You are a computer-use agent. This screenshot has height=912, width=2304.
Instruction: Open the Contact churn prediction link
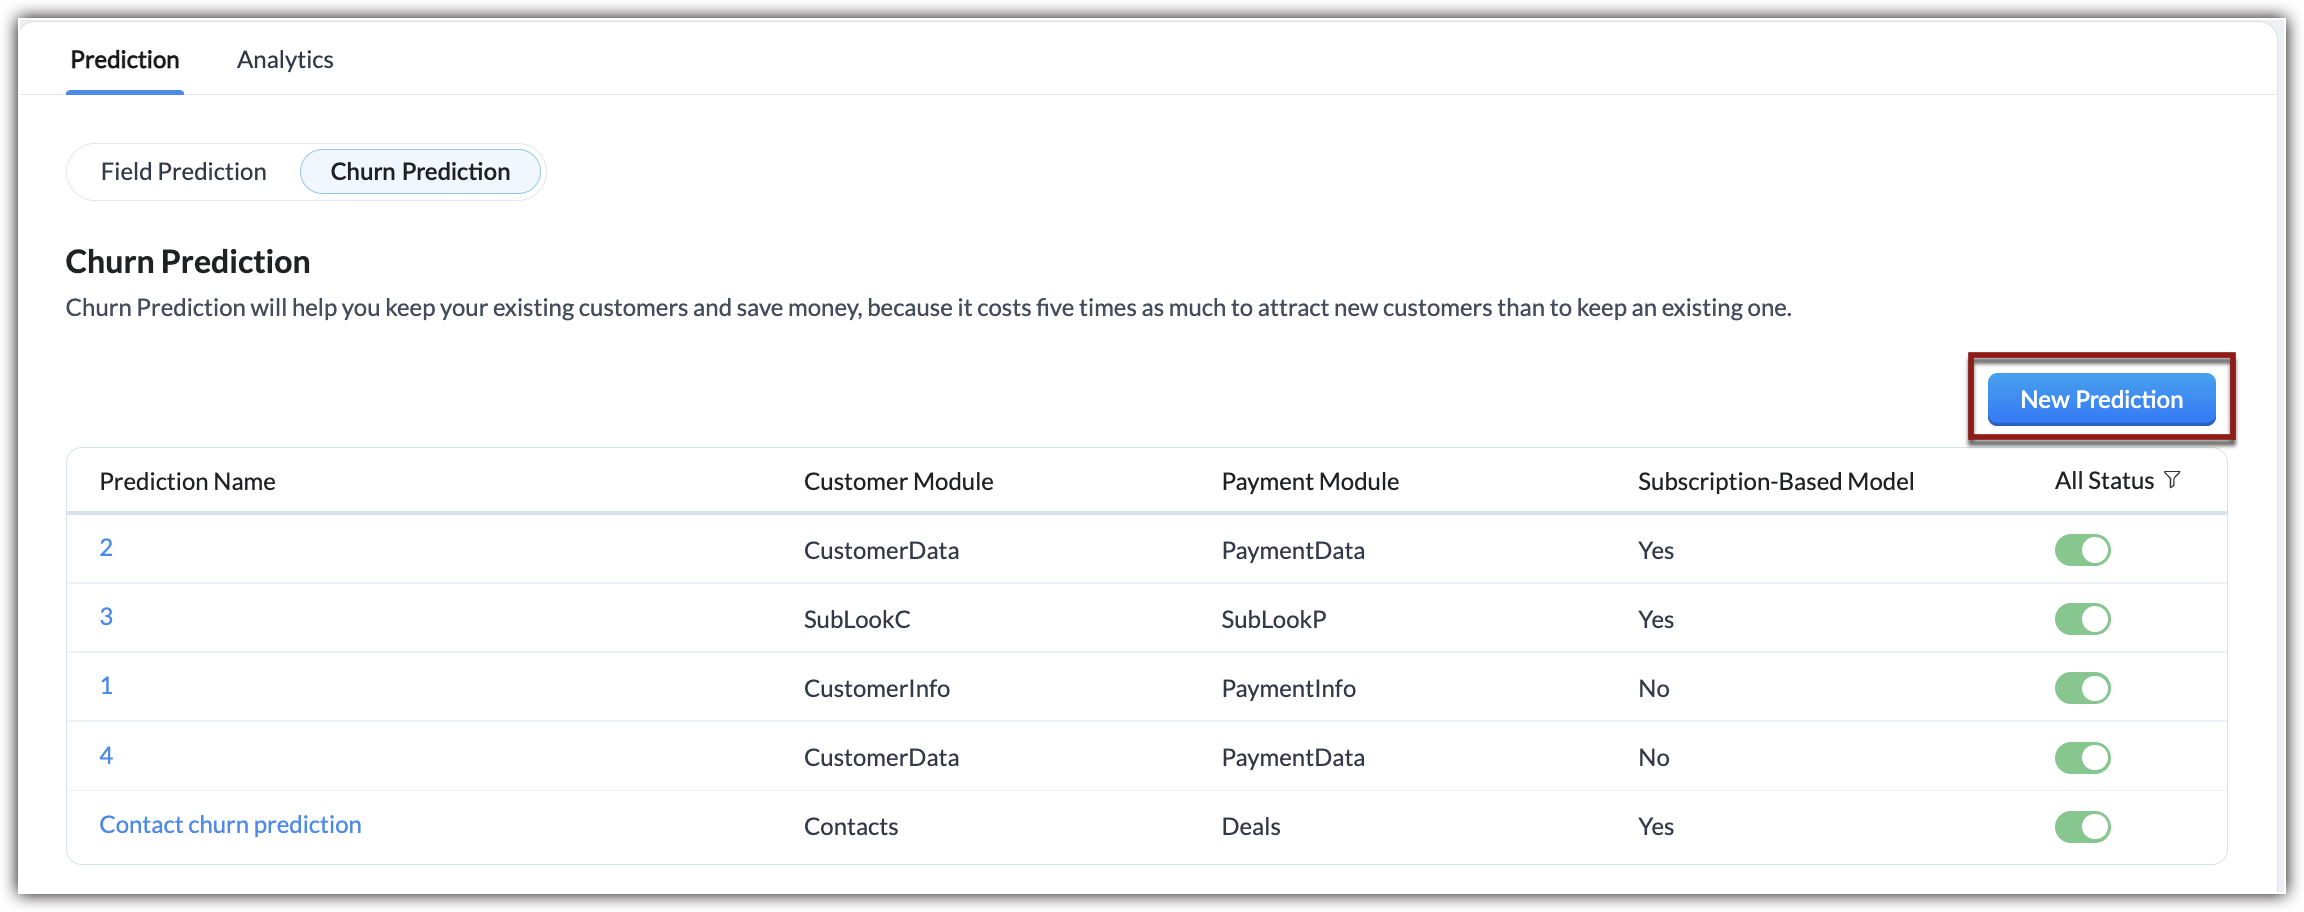230,825
